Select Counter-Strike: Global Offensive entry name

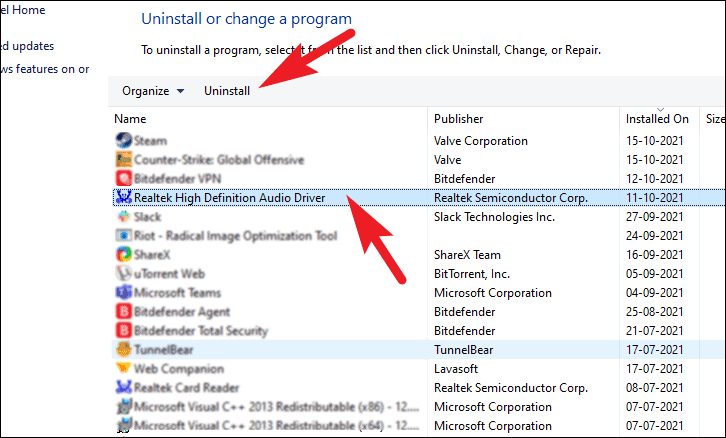pyautogui.click(x=219, y=160)
